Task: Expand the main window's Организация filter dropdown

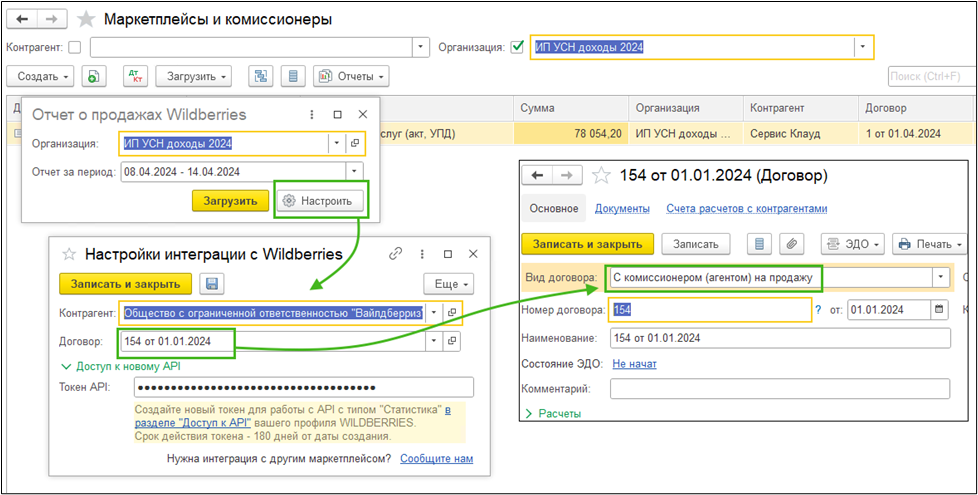Action: point(864,47)
